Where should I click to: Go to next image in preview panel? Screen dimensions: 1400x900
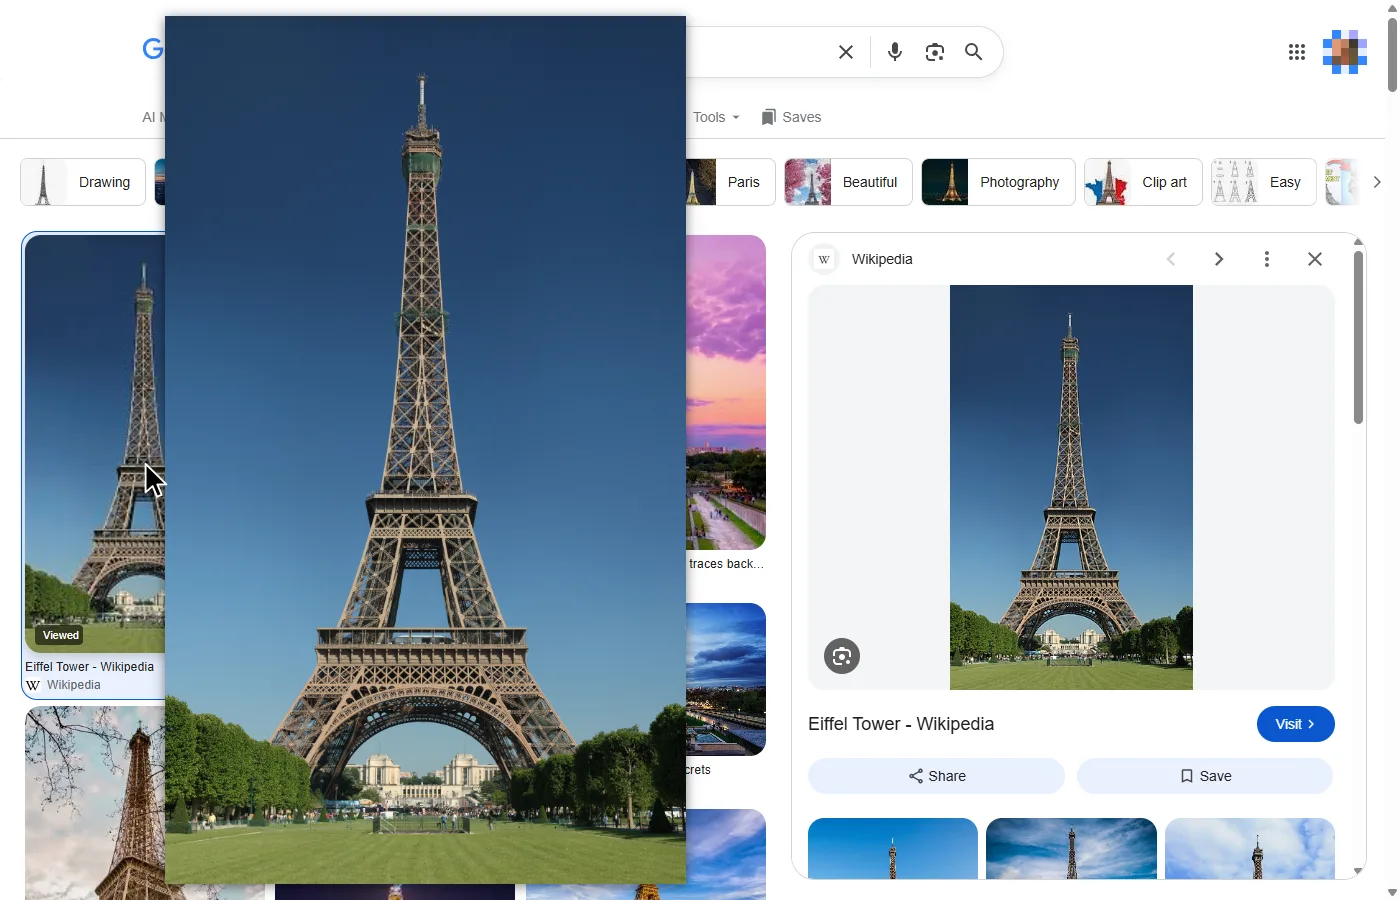click(x=1219, y=259)
